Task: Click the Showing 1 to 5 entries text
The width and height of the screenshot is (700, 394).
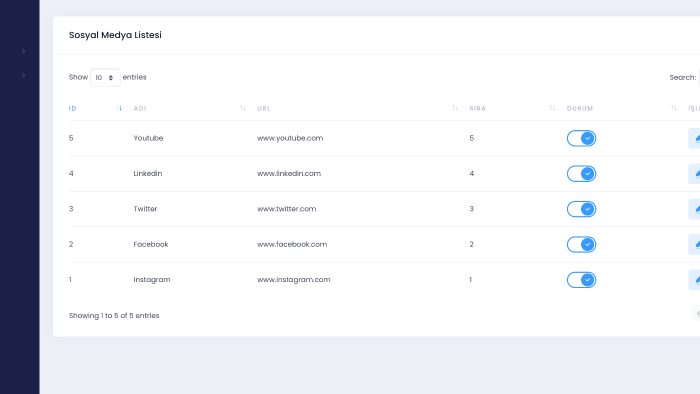Action: (x=114, y=315)
